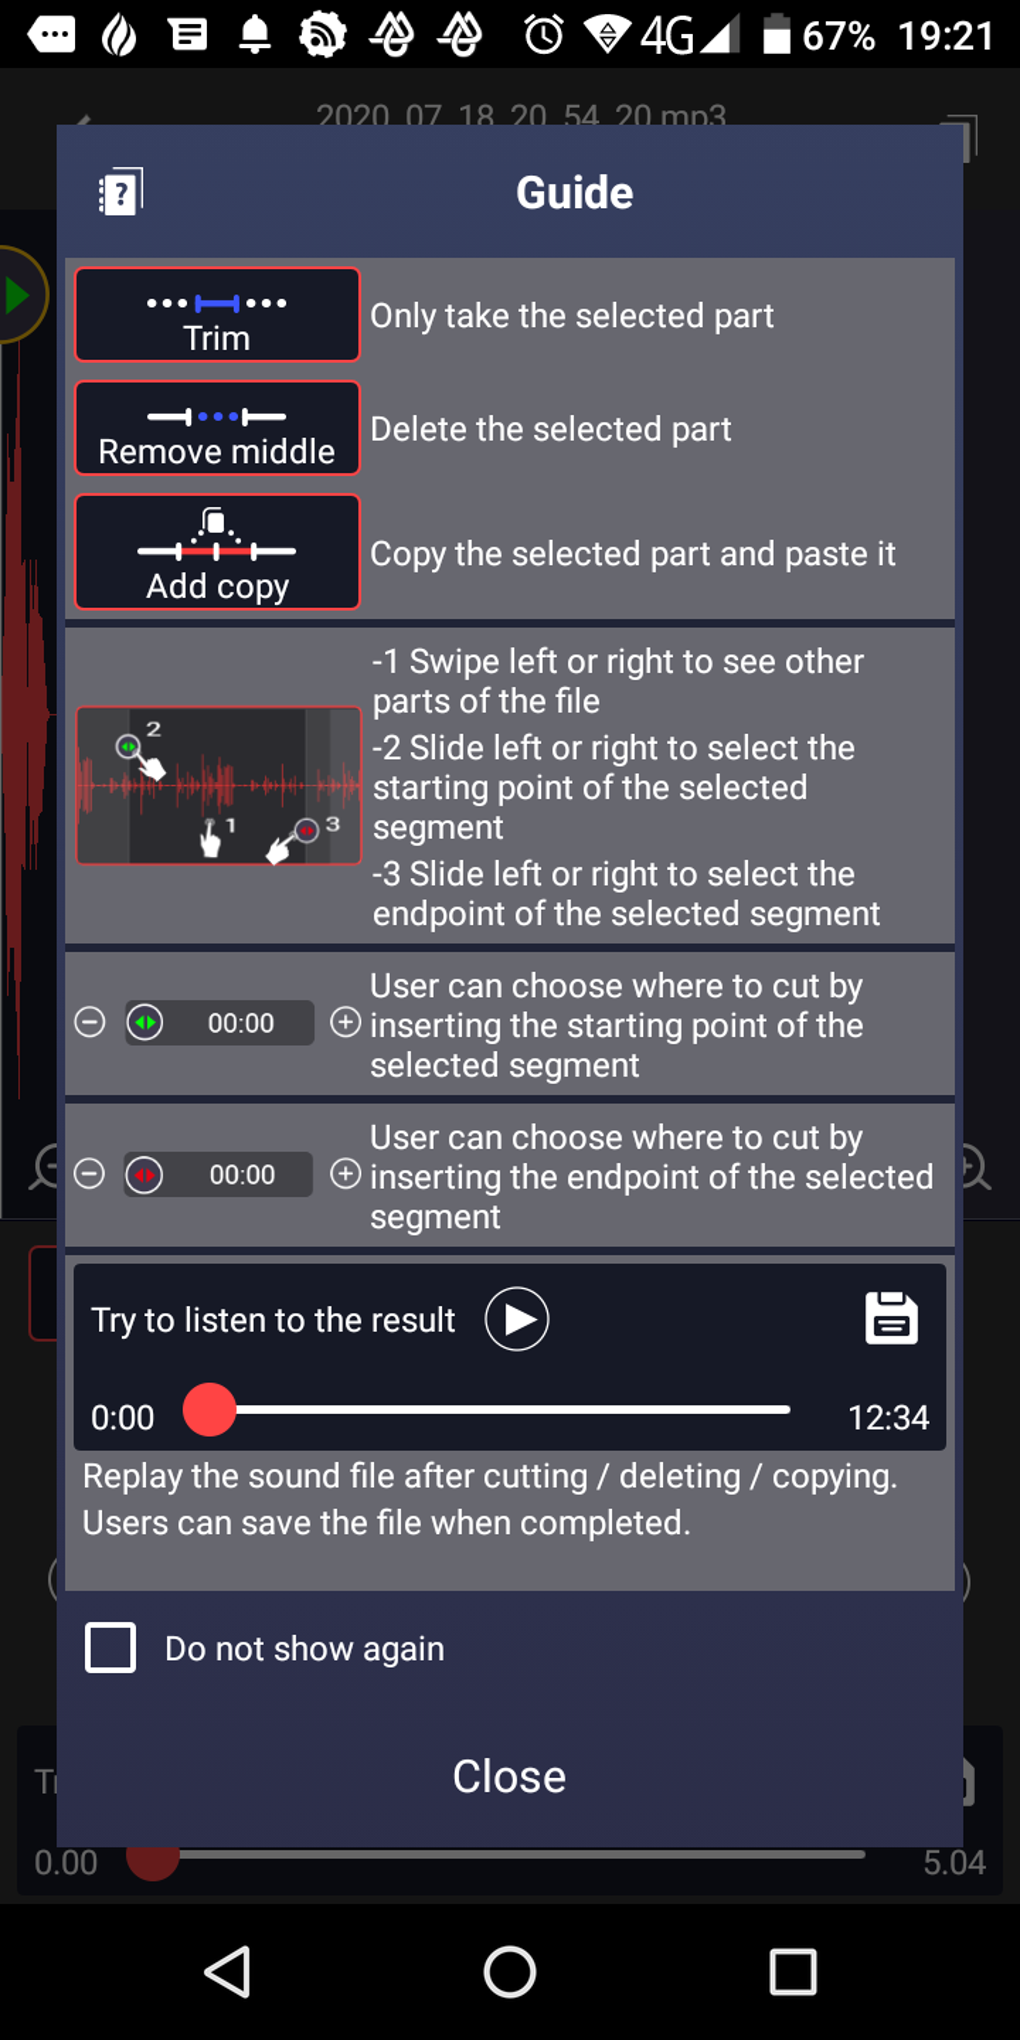
Task: Tap the Remove middle icon
Action: coord(217,428)
